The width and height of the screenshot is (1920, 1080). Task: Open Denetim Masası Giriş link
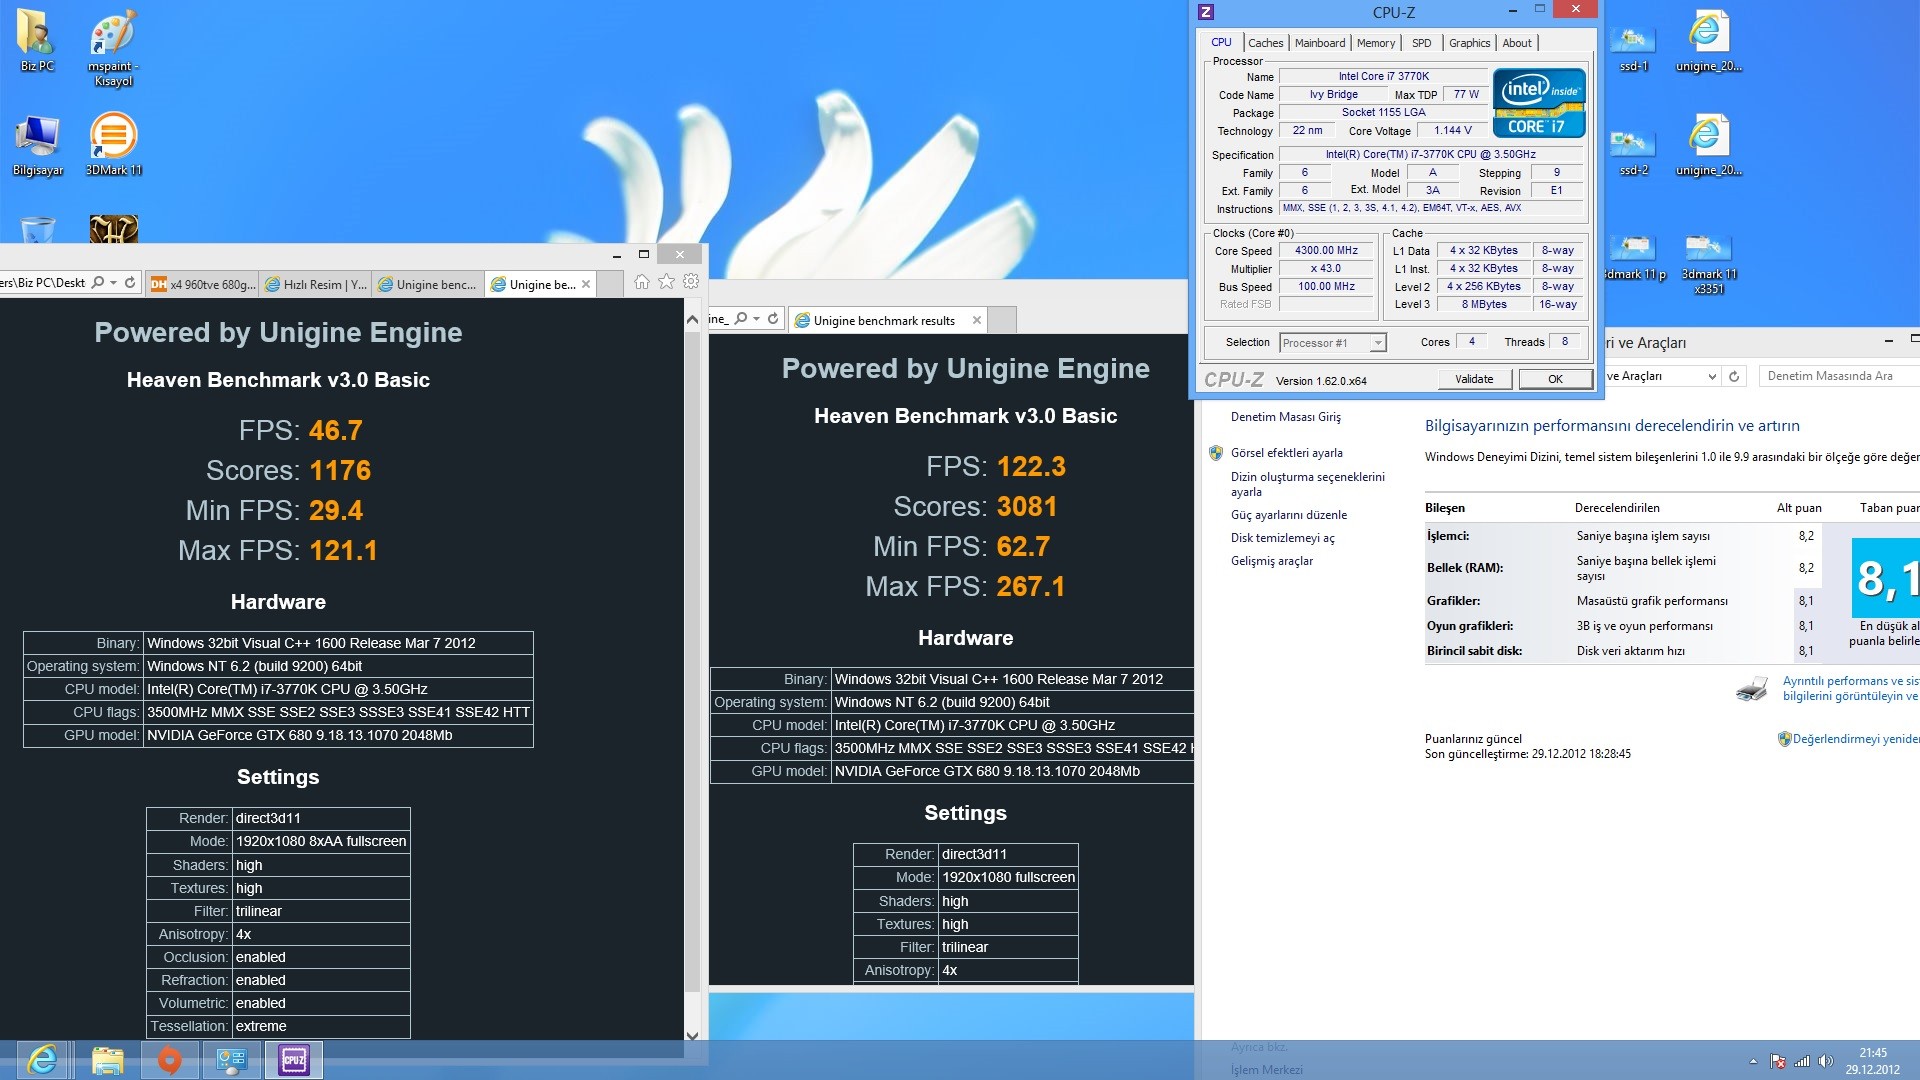click(1286, 417)
